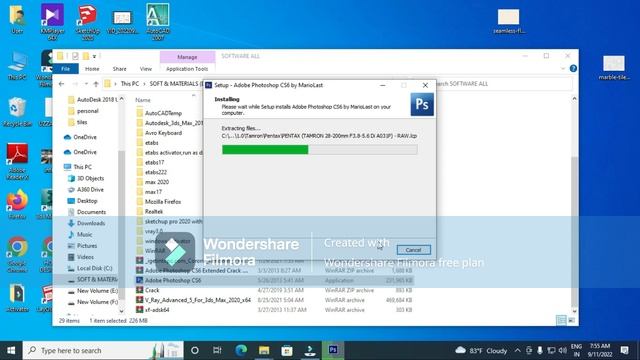Click This PC in address bar

tap(130, 83)
